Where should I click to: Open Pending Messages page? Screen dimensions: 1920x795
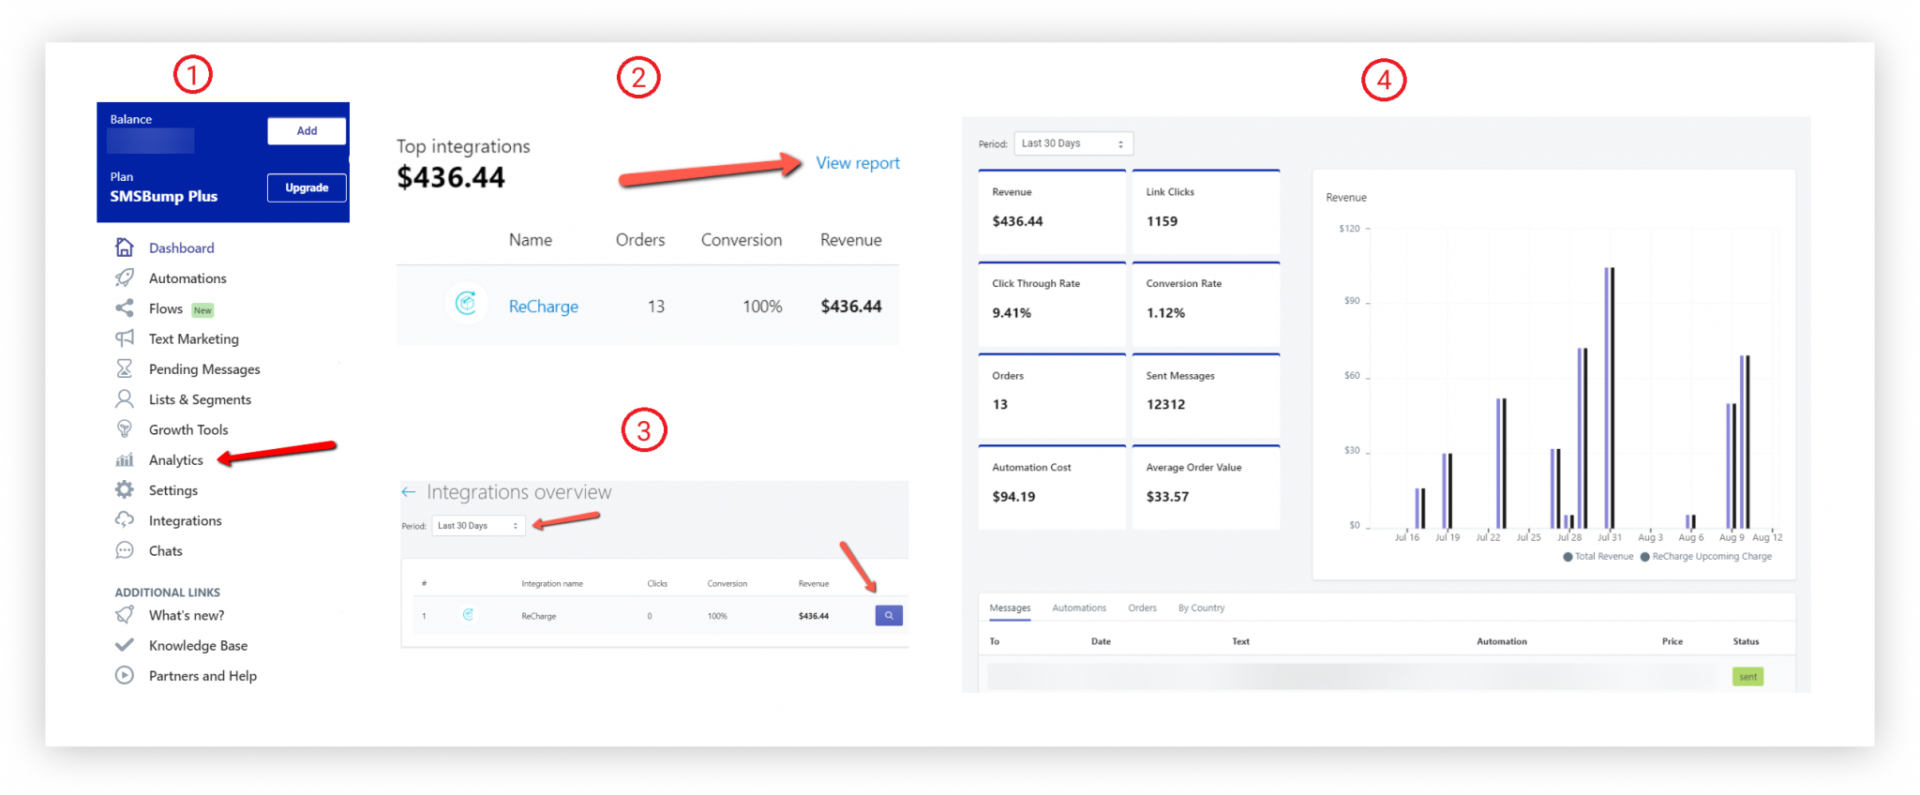pos(204,369)
